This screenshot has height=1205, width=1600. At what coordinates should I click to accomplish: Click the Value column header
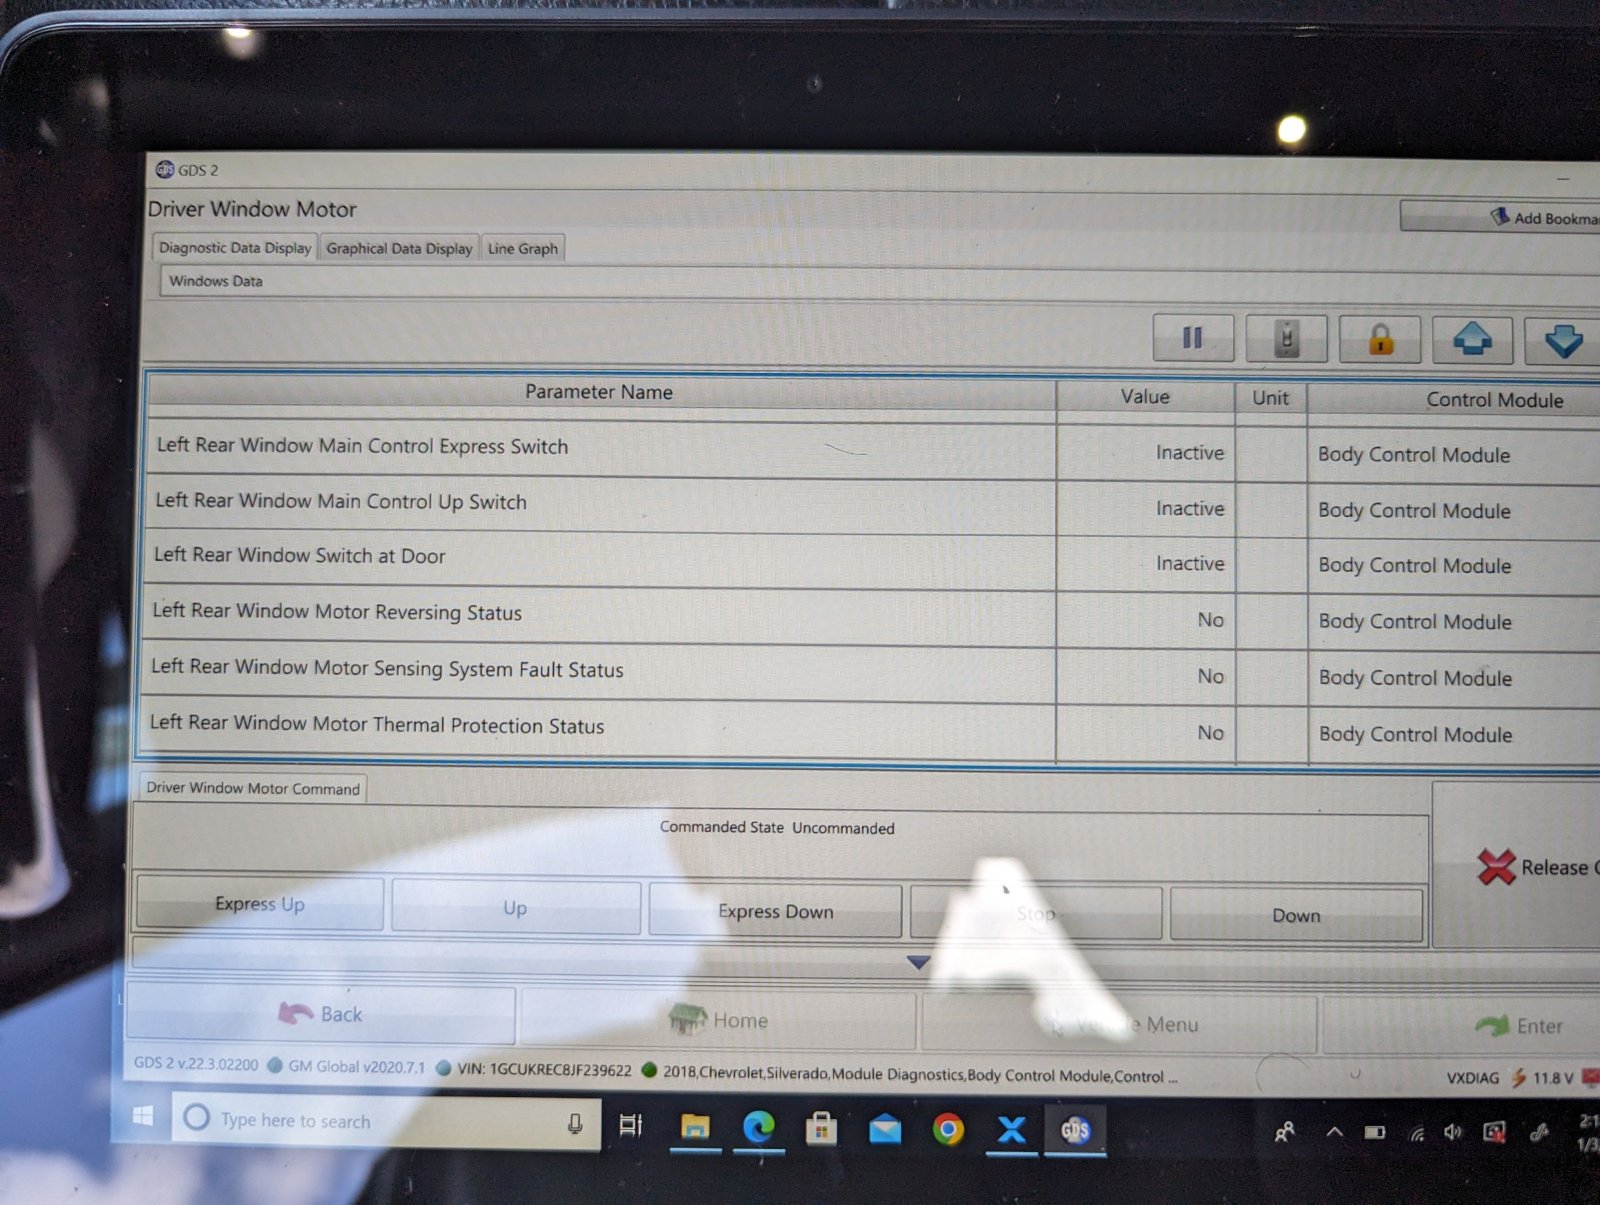tap(1145, 397)
